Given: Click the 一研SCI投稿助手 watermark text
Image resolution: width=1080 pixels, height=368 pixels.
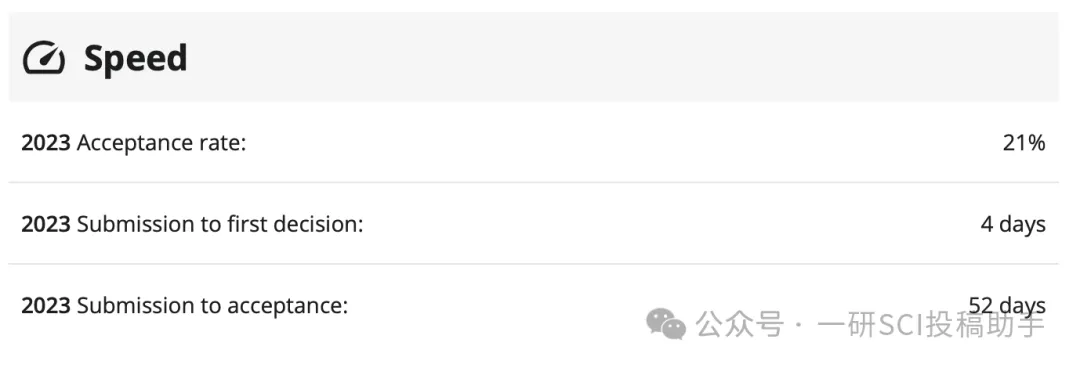Looking at the screenshot, I should 931,324.
